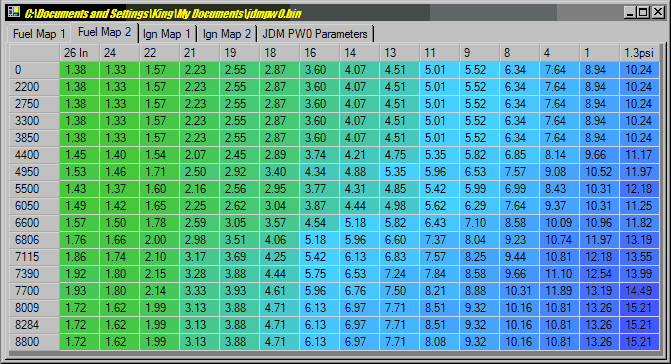The width and height of the screenshot is (671, 364).
Task: Click the cell containing 13.55
Action: point(639,257)
